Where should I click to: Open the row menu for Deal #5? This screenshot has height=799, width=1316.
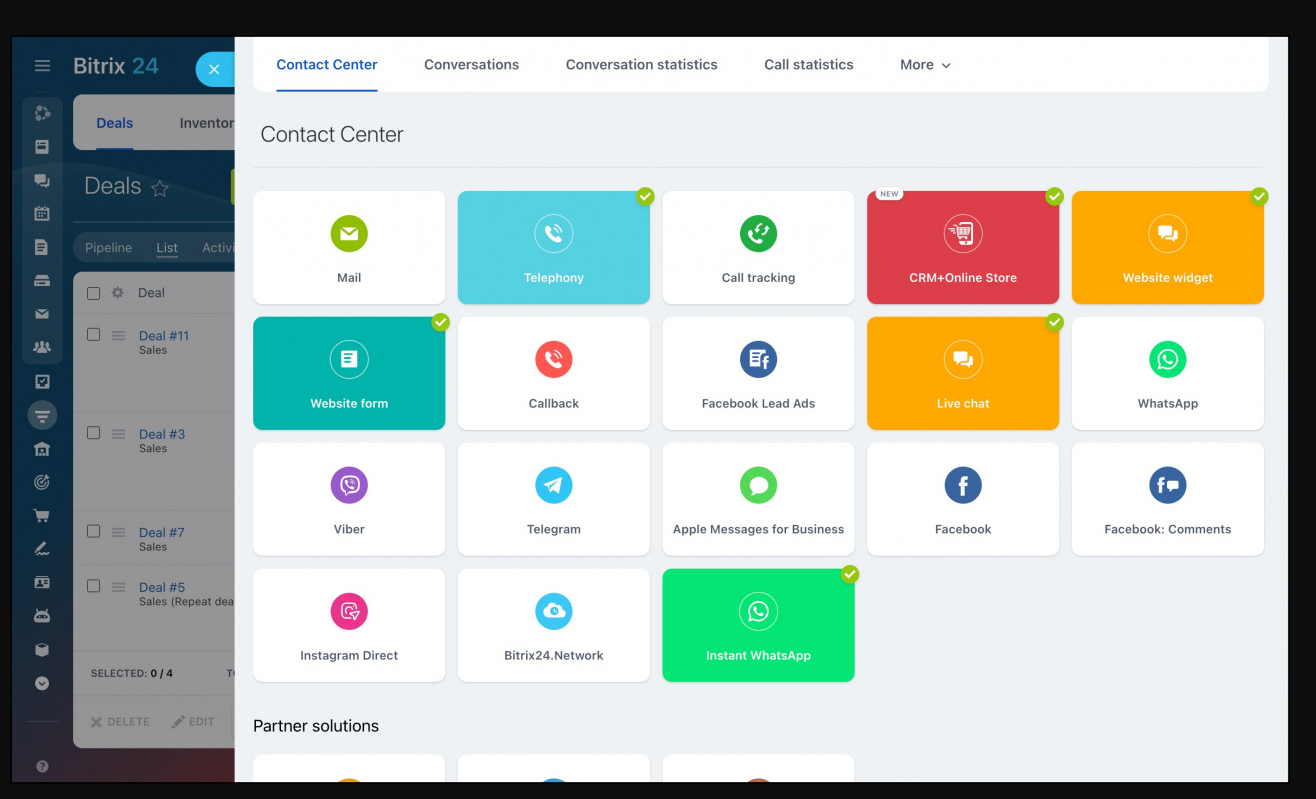pyautogui.click(x=118, y=586)
